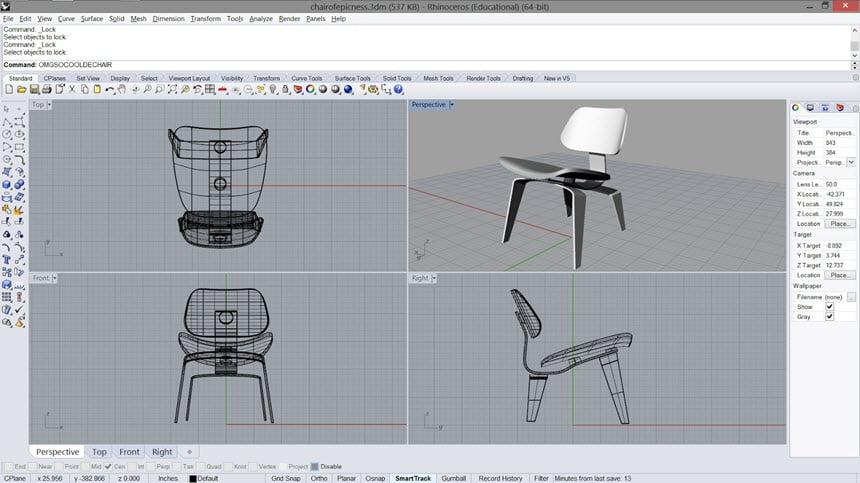Click the target Location Place button
Screen dimensions: 860x483
pyautogui.click(x=839, y=275)
